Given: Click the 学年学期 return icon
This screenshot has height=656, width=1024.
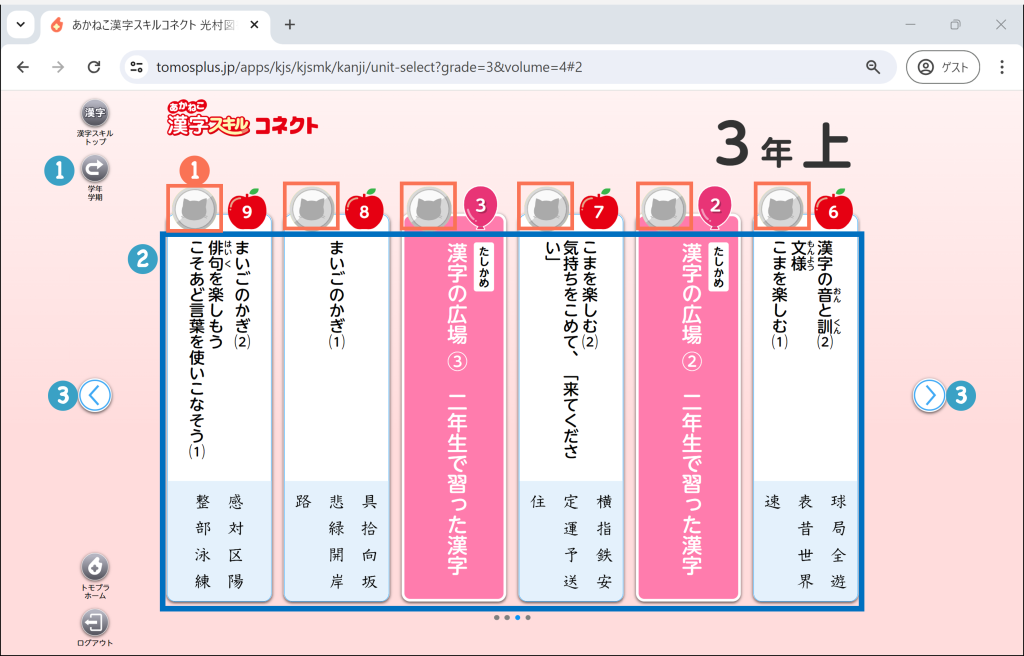Looking at the screenshot, I should [x=95, y=169].
